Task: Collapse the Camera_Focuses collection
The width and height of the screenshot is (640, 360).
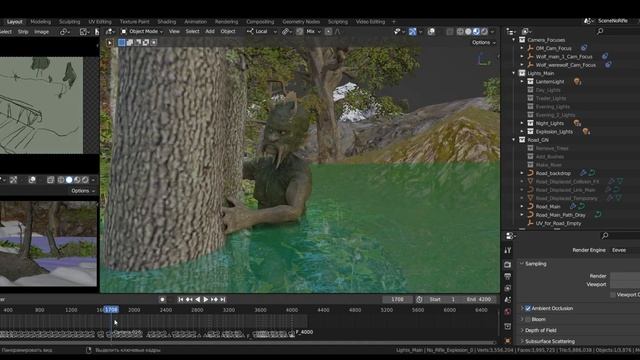Action: point(513,40)
